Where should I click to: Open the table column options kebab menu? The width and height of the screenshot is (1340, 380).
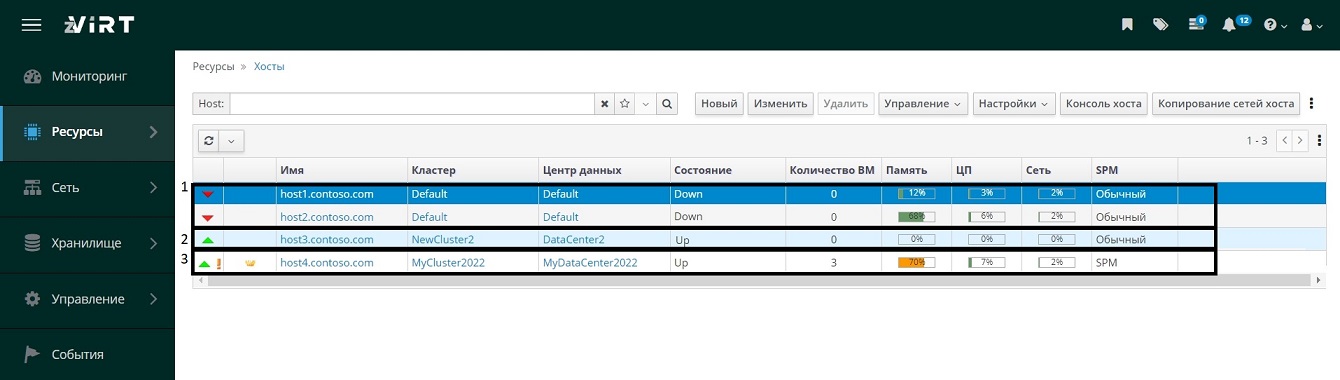pos(1320,141)
